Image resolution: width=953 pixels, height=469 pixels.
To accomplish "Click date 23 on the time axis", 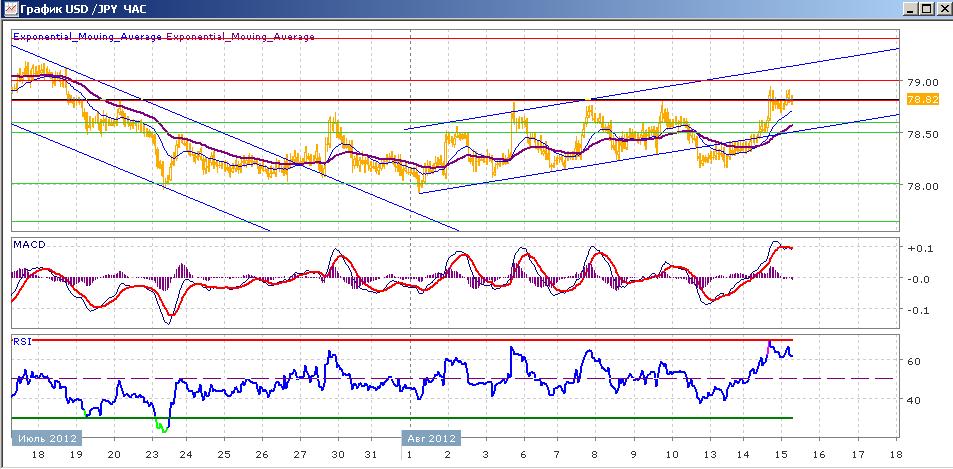I will 152,454.
